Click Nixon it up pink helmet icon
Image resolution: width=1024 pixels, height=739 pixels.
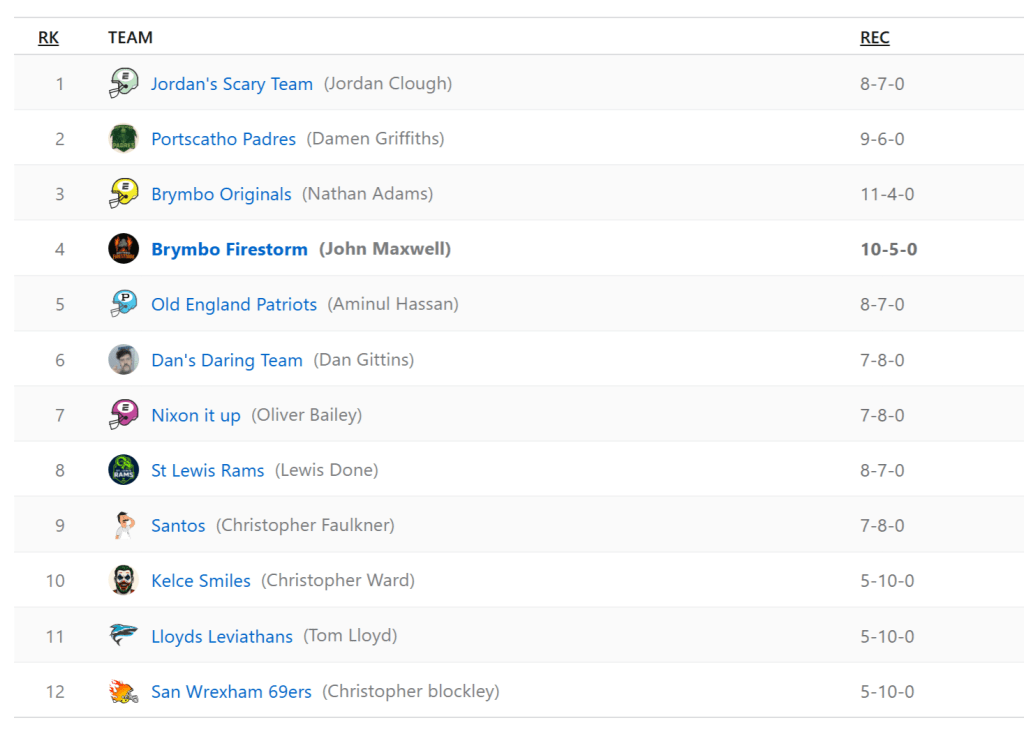pyautogui.click(x=123, y=414)
